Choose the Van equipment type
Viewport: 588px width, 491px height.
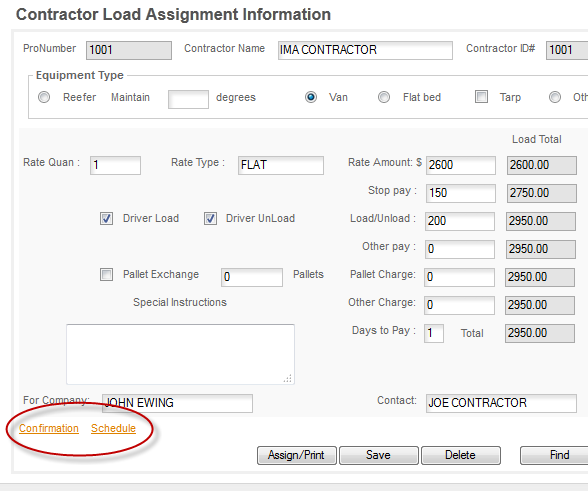pyautogui.click(x=311, y=97)
